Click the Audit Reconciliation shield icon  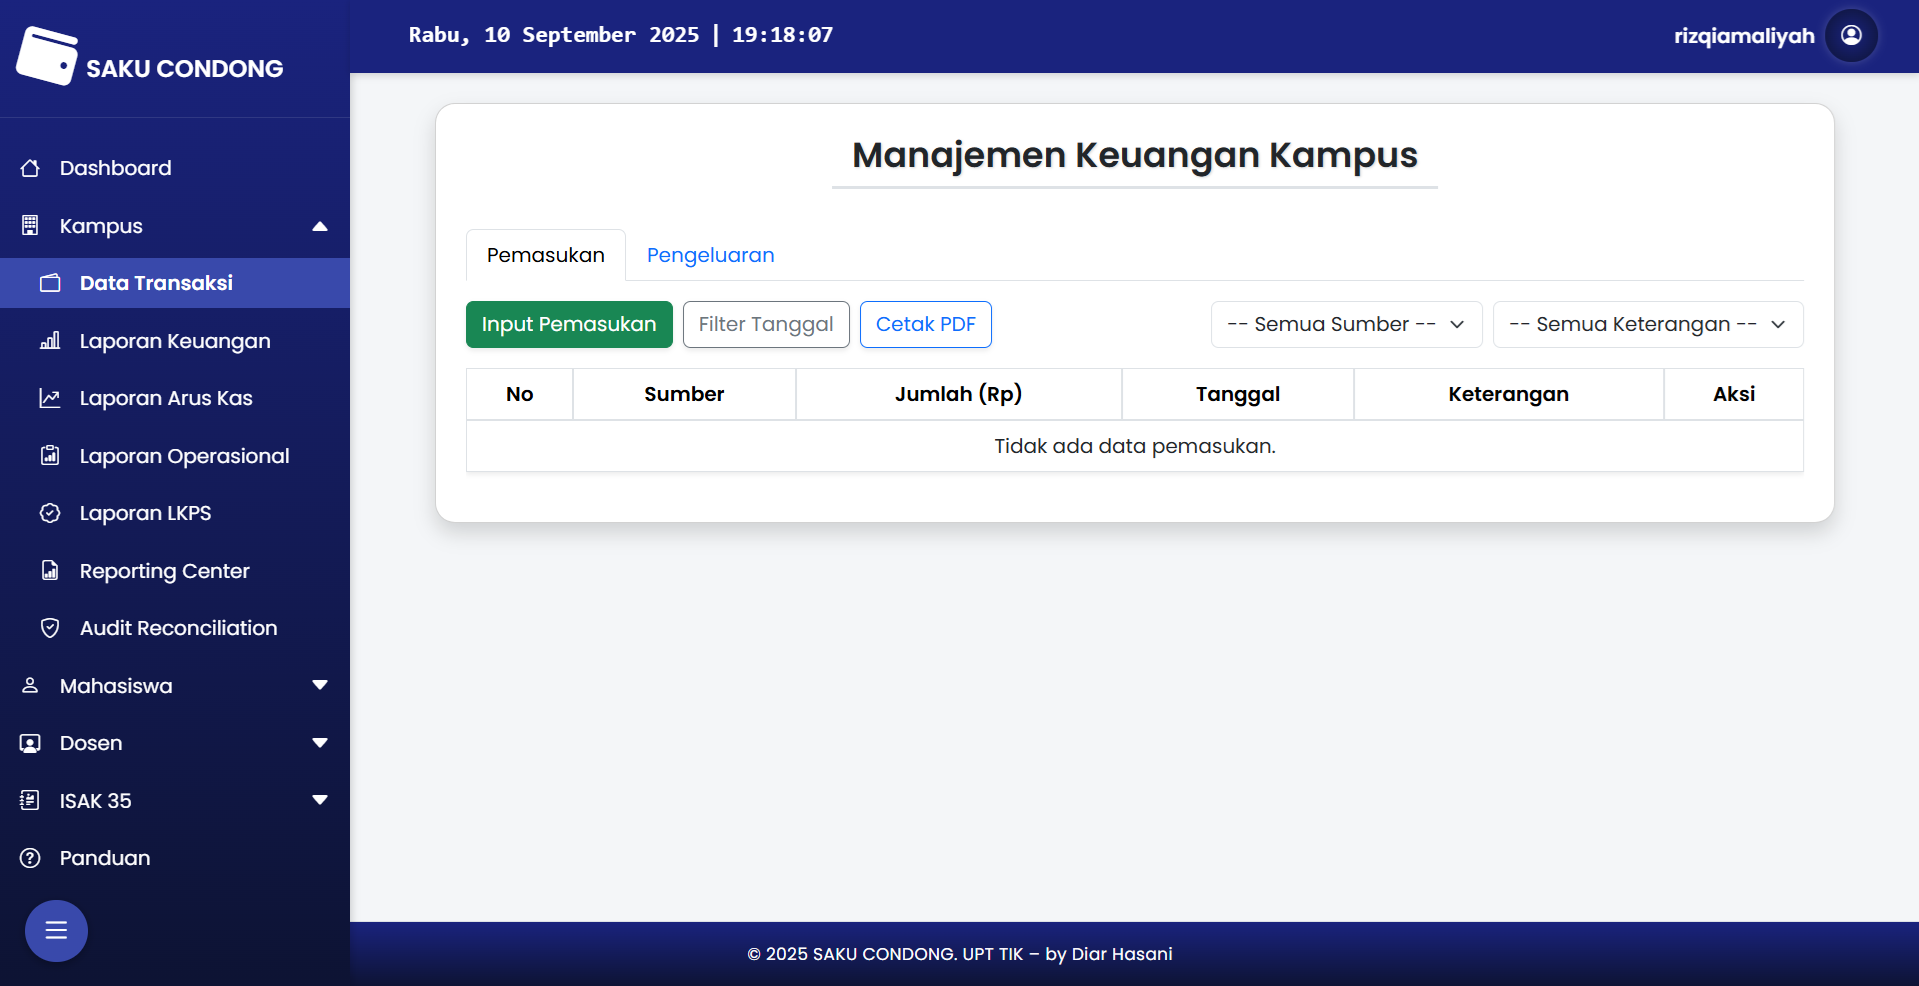(x=50, y=628)
